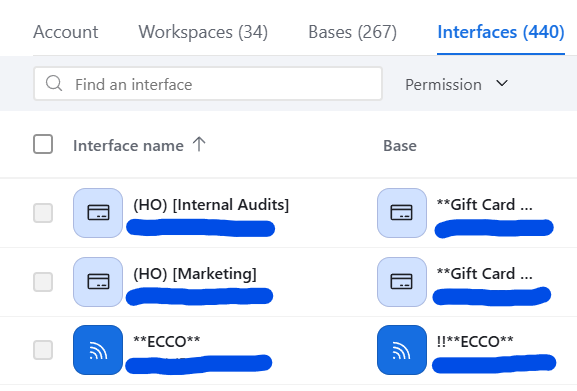Open the Account tab
Viewport: 577px width, 391px height.
pos(66,32)
